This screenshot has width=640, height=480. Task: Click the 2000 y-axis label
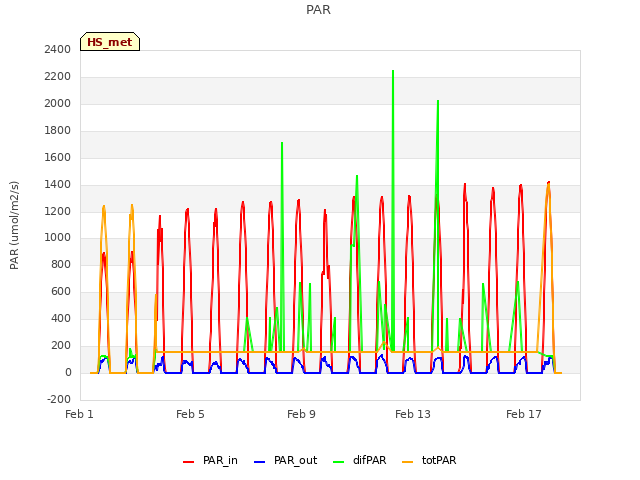pyautogui.click(x=58, y=103)
